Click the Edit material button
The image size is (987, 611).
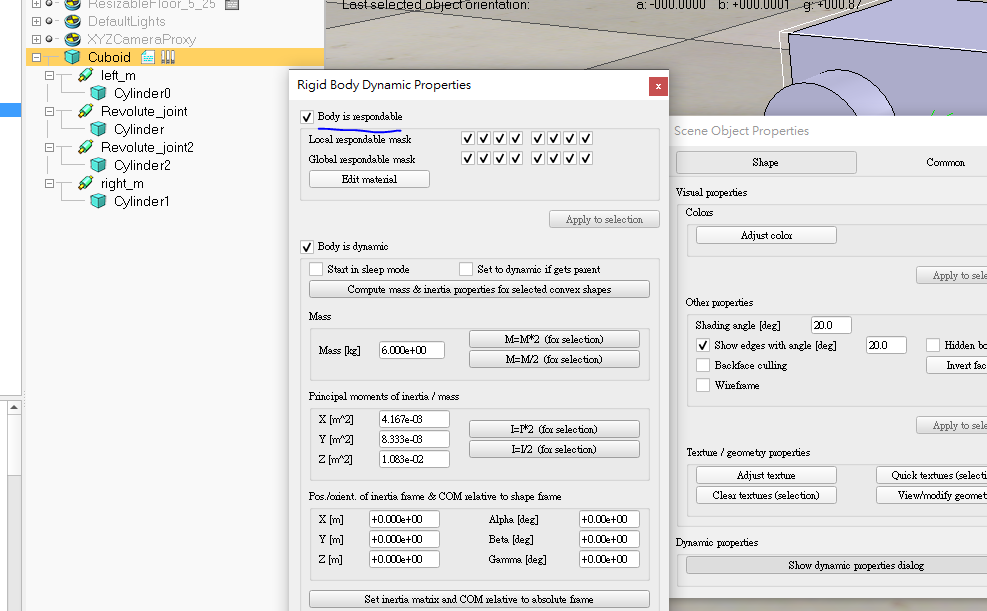pos(369,179)
